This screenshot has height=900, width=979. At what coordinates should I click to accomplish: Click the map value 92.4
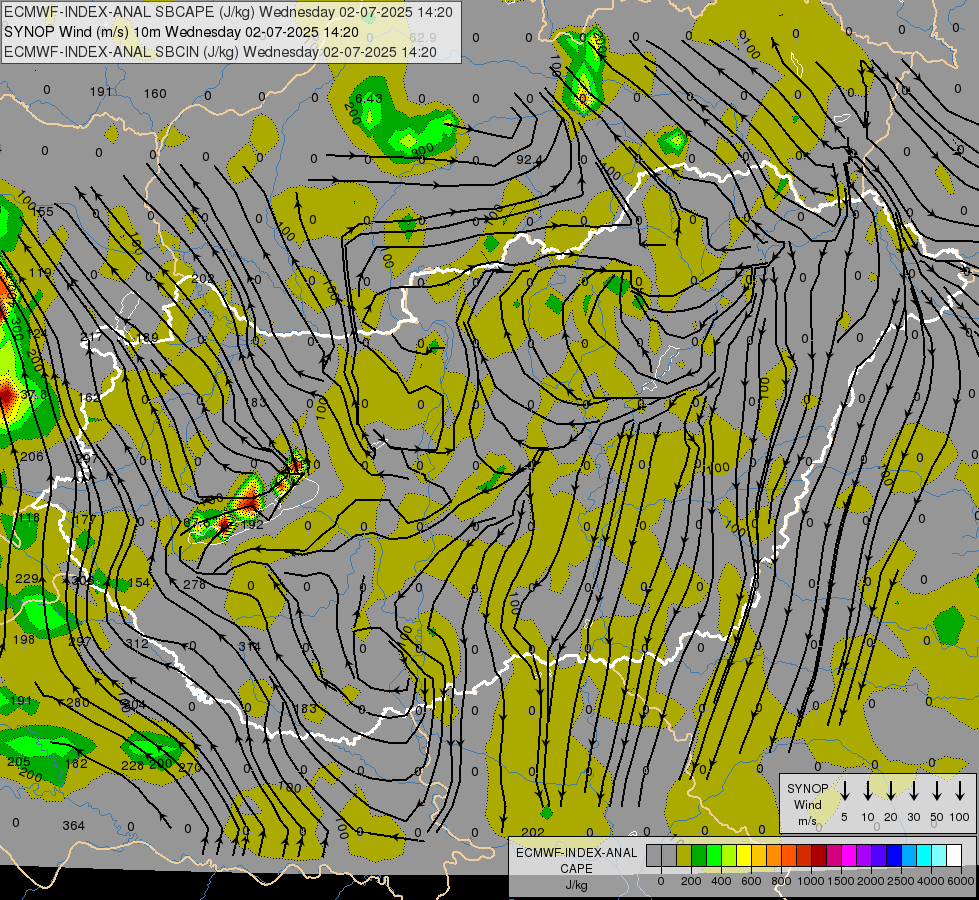529,160
